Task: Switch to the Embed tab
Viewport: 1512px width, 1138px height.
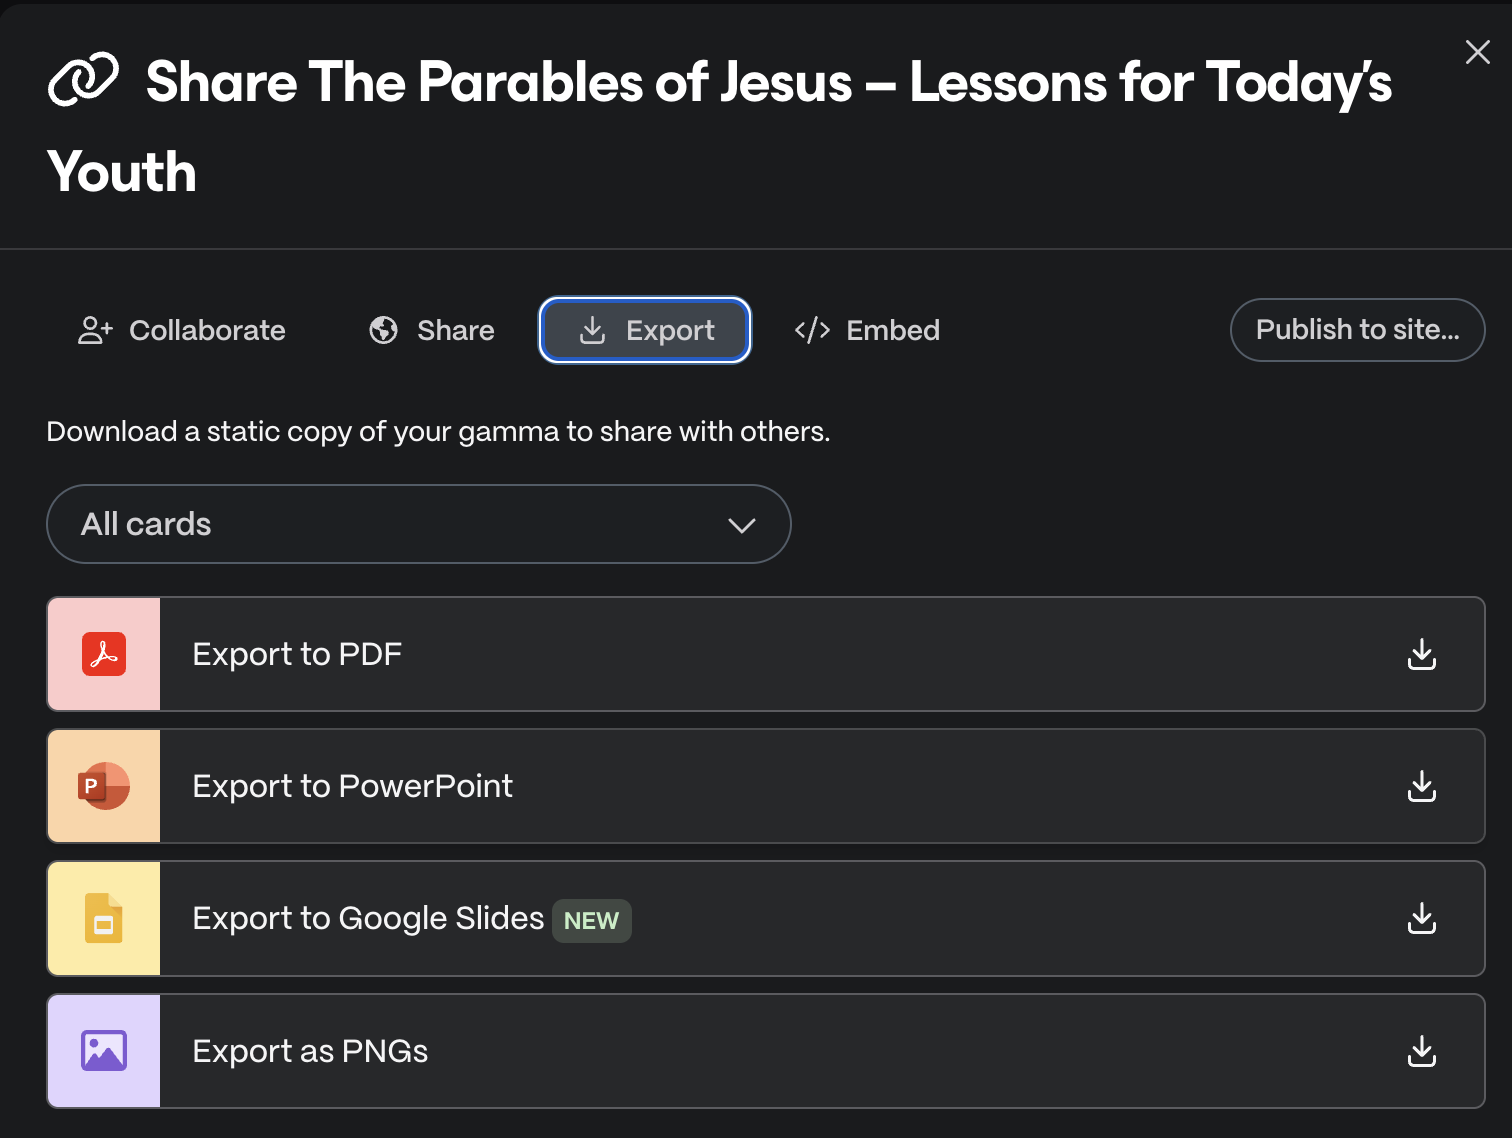Action: pos(893,330)
